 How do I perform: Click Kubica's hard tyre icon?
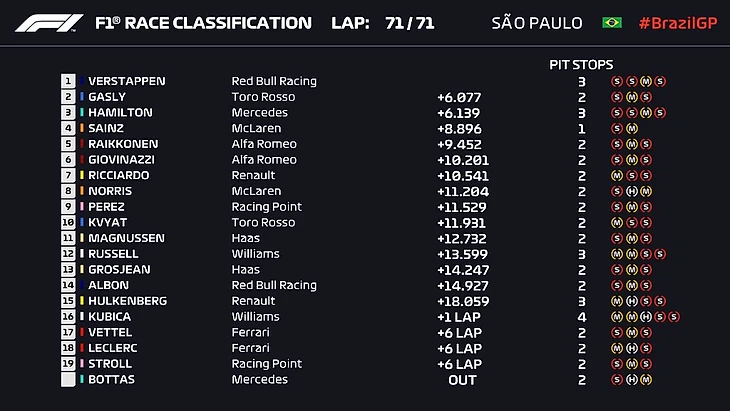click(645, 317)
